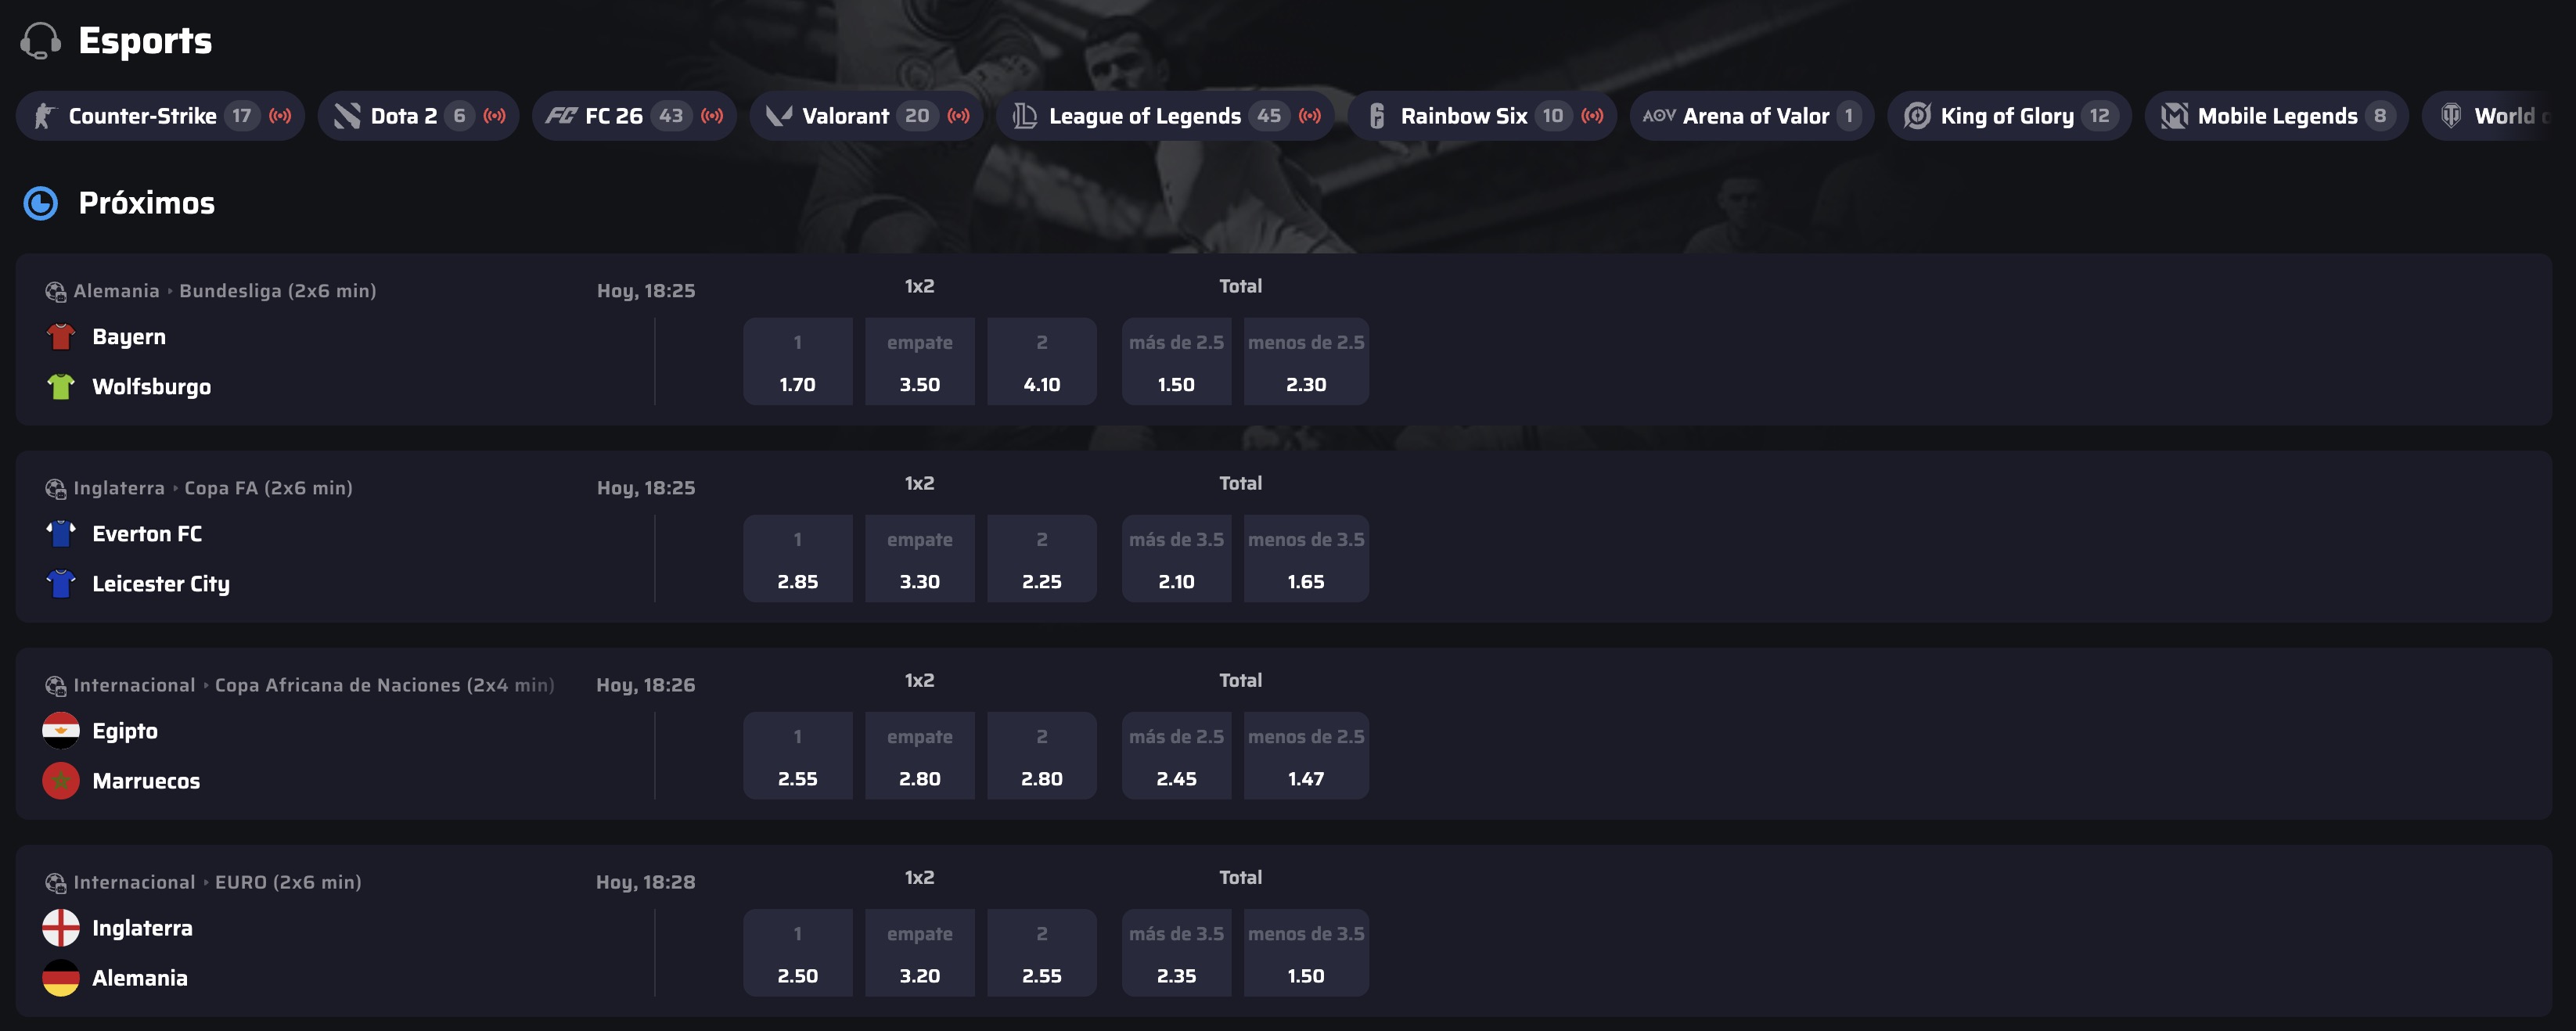Click the Dota 2 logo icon
This screenshot has width=2576, height=1031.
pyautogui.click(x=347, y=116)
